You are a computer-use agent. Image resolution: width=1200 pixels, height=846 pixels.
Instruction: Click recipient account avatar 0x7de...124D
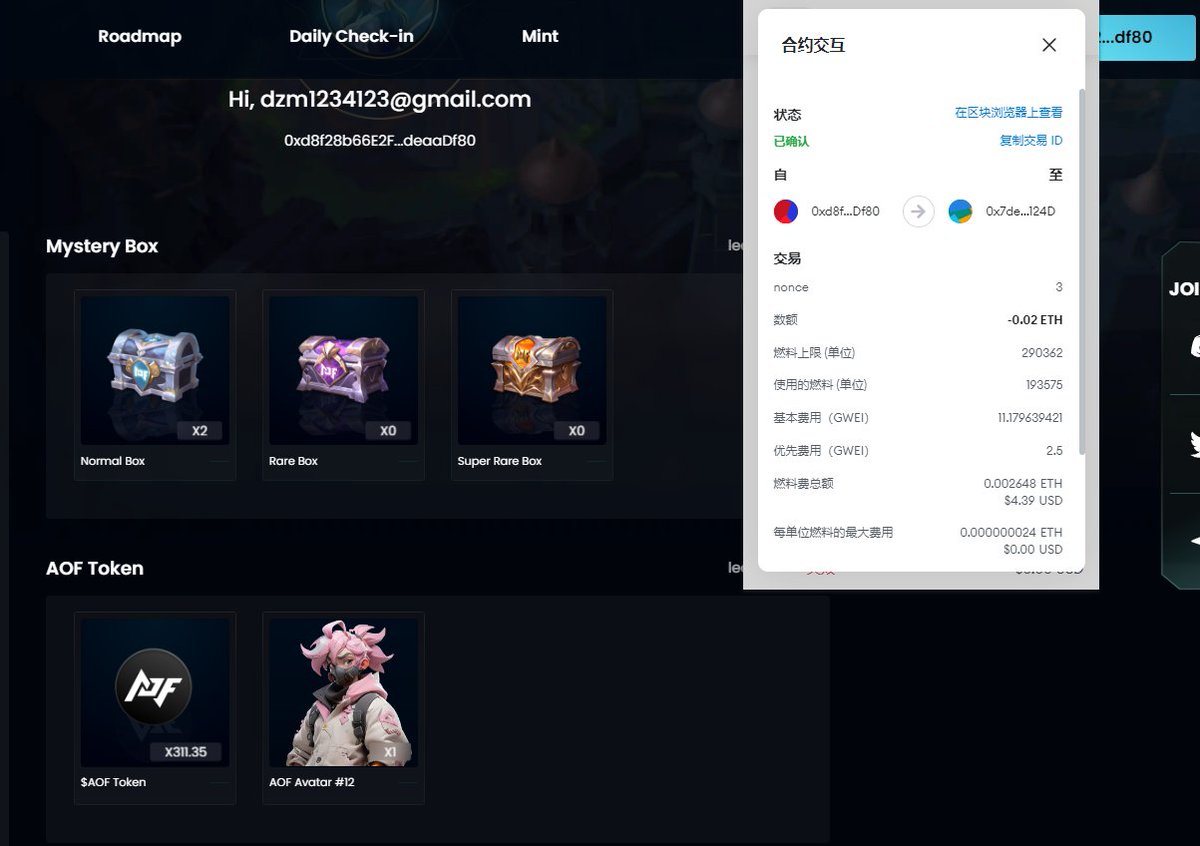960,211
